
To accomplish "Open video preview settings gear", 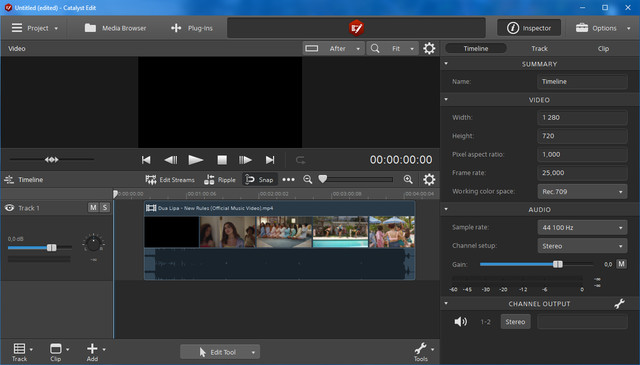I will click(x=429, y=49).
